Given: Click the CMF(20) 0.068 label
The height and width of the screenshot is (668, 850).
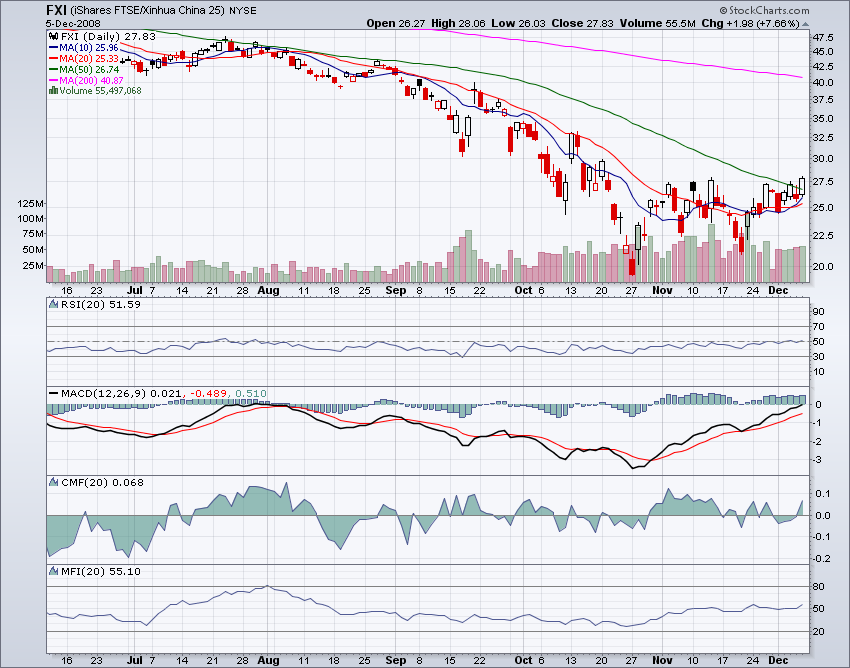Looking at the screenshot, I should point(102,482).
